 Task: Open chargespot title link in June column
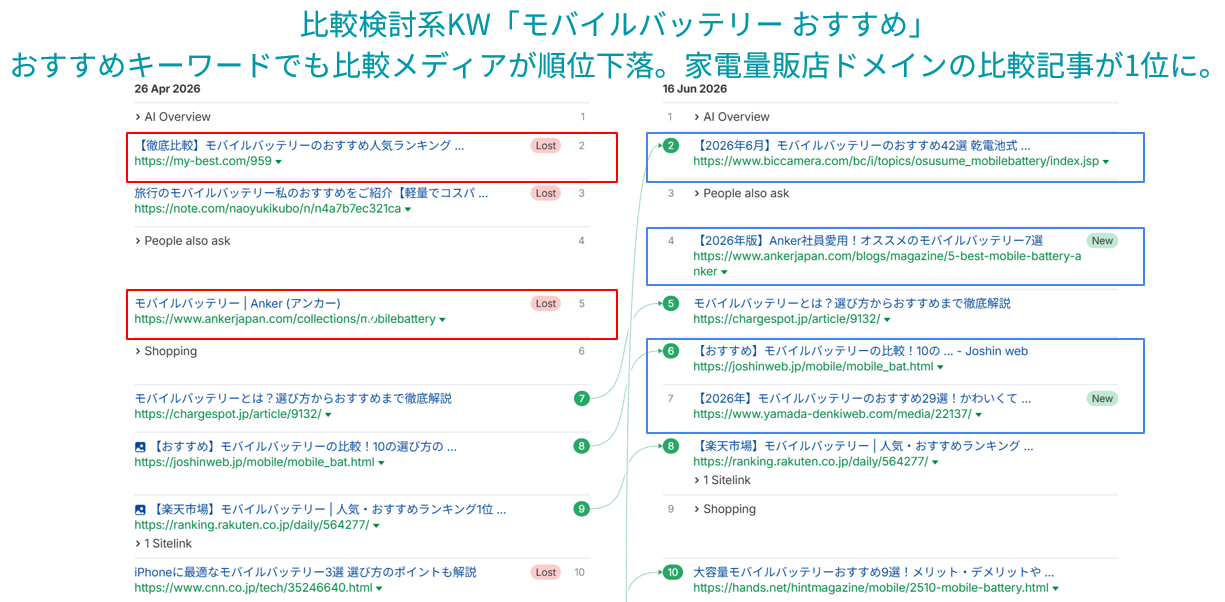(x=852, y=303)
